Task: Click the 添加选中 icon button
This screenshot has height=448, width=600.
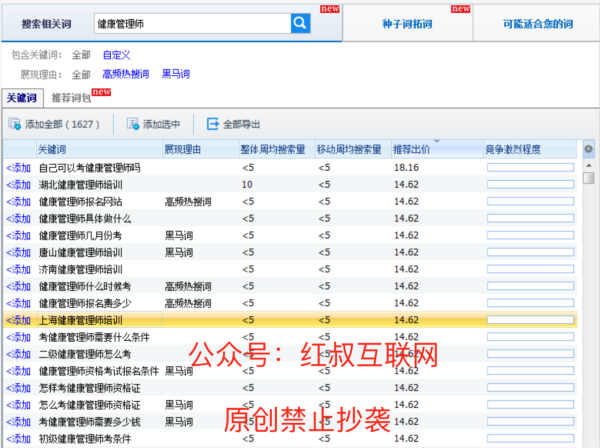Action: tap(133, 125)
